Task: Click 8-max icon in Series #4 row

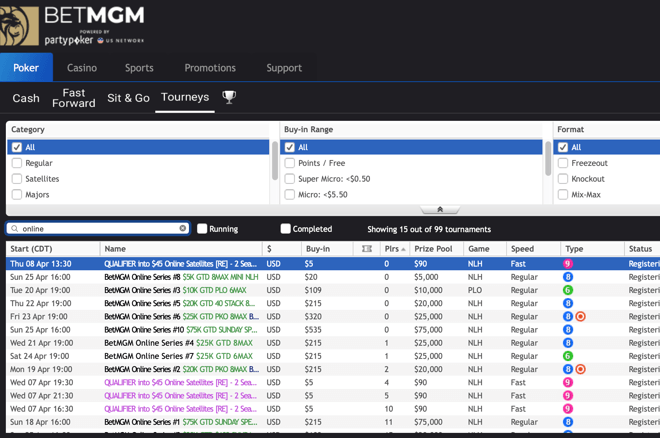Action: tap(567, 343)
